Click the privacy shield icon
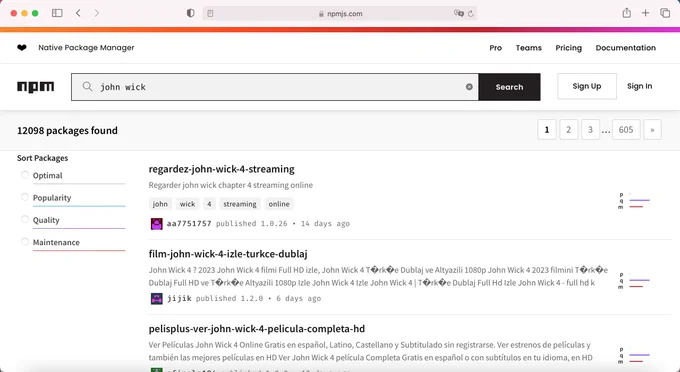680x372 pixels. (x=190, y=13)
